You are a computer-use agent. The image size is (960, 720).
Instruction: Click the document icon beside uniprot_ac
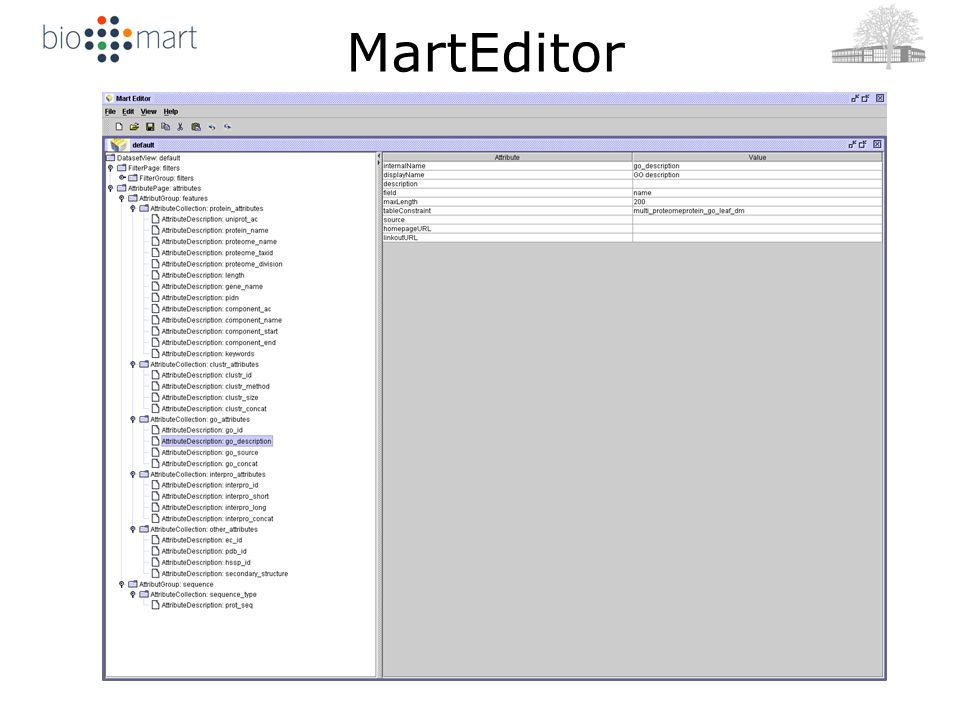coord(156,219)
